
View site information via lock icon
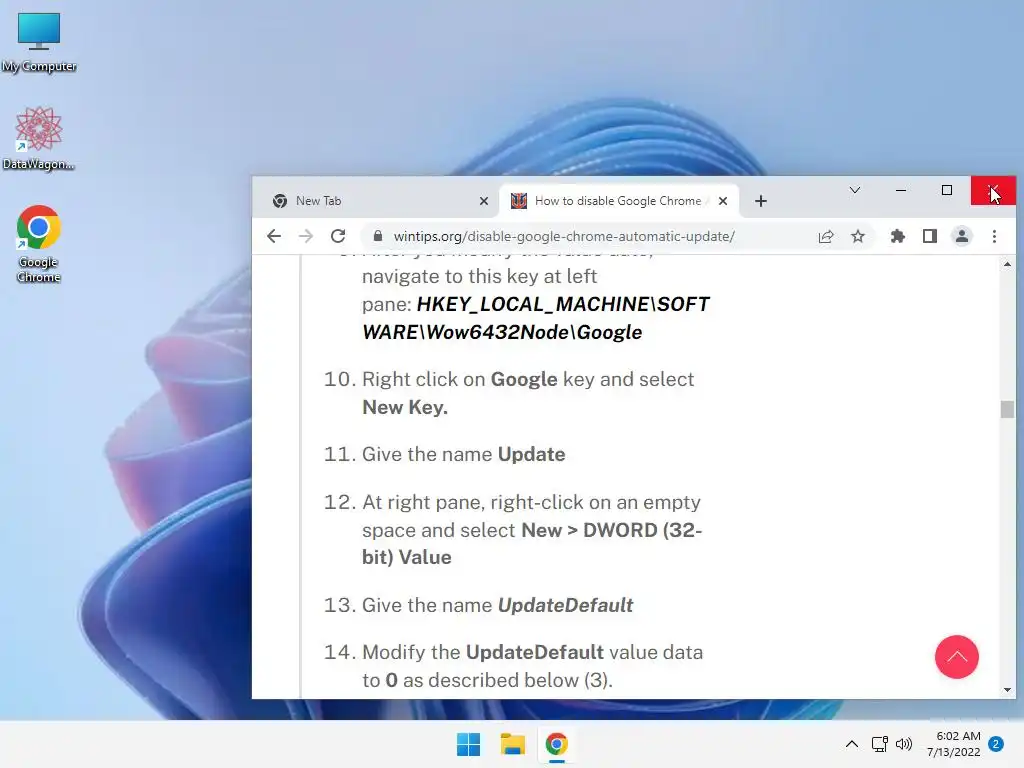(x=377, y=236)
